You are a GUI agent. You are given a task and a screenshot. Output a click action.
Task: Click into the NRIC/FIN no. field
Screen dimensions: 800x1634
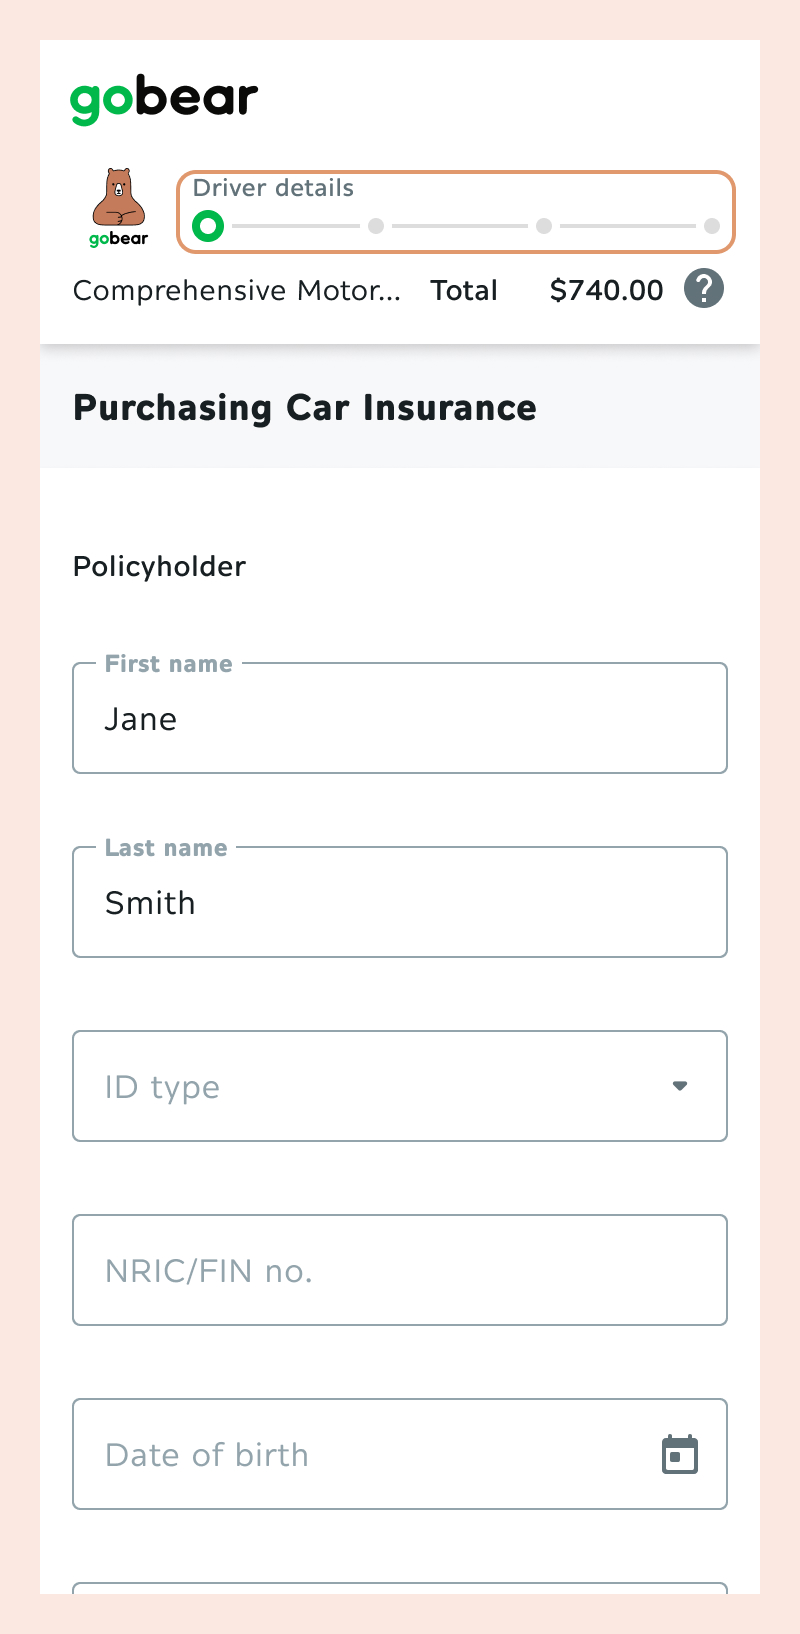point(400,1270)
